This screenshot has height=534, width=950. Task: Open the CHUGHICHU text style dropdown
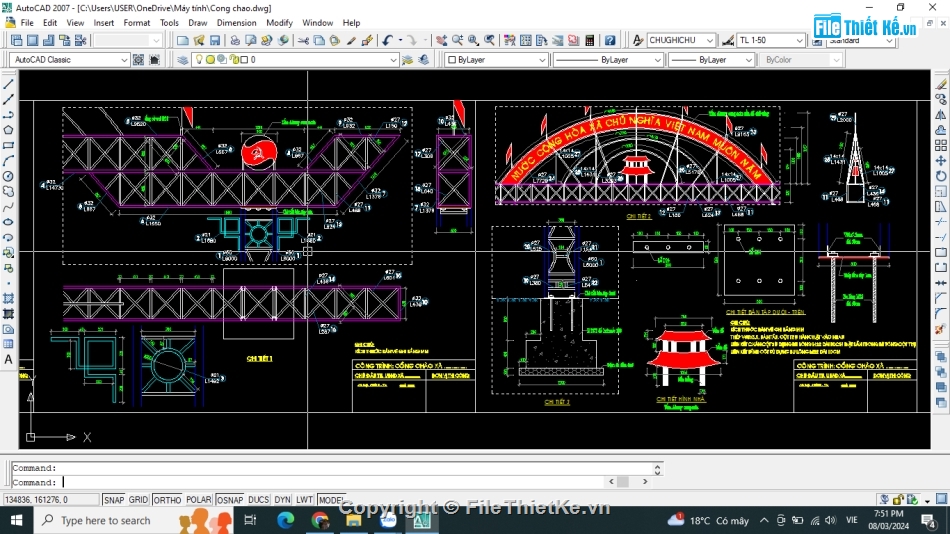(x=709, y=41)
